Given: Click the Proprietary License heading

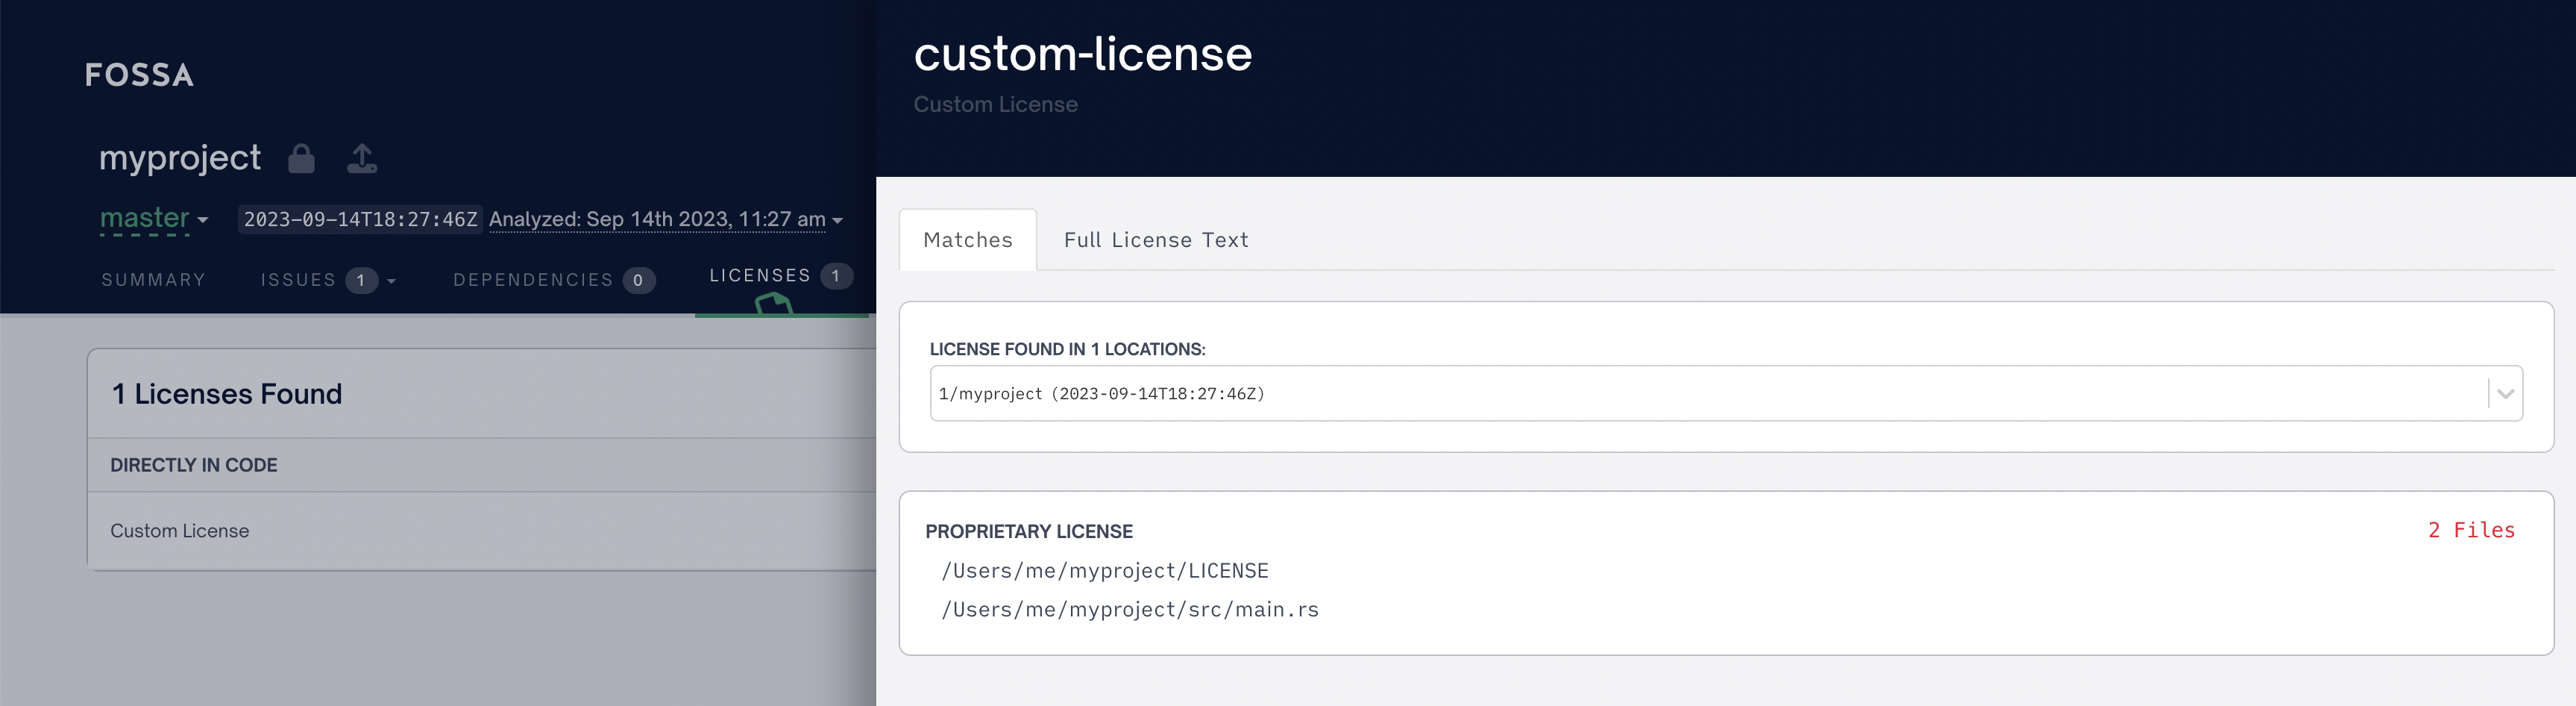Looking at the screenshot, I should tap(1029, 531).
